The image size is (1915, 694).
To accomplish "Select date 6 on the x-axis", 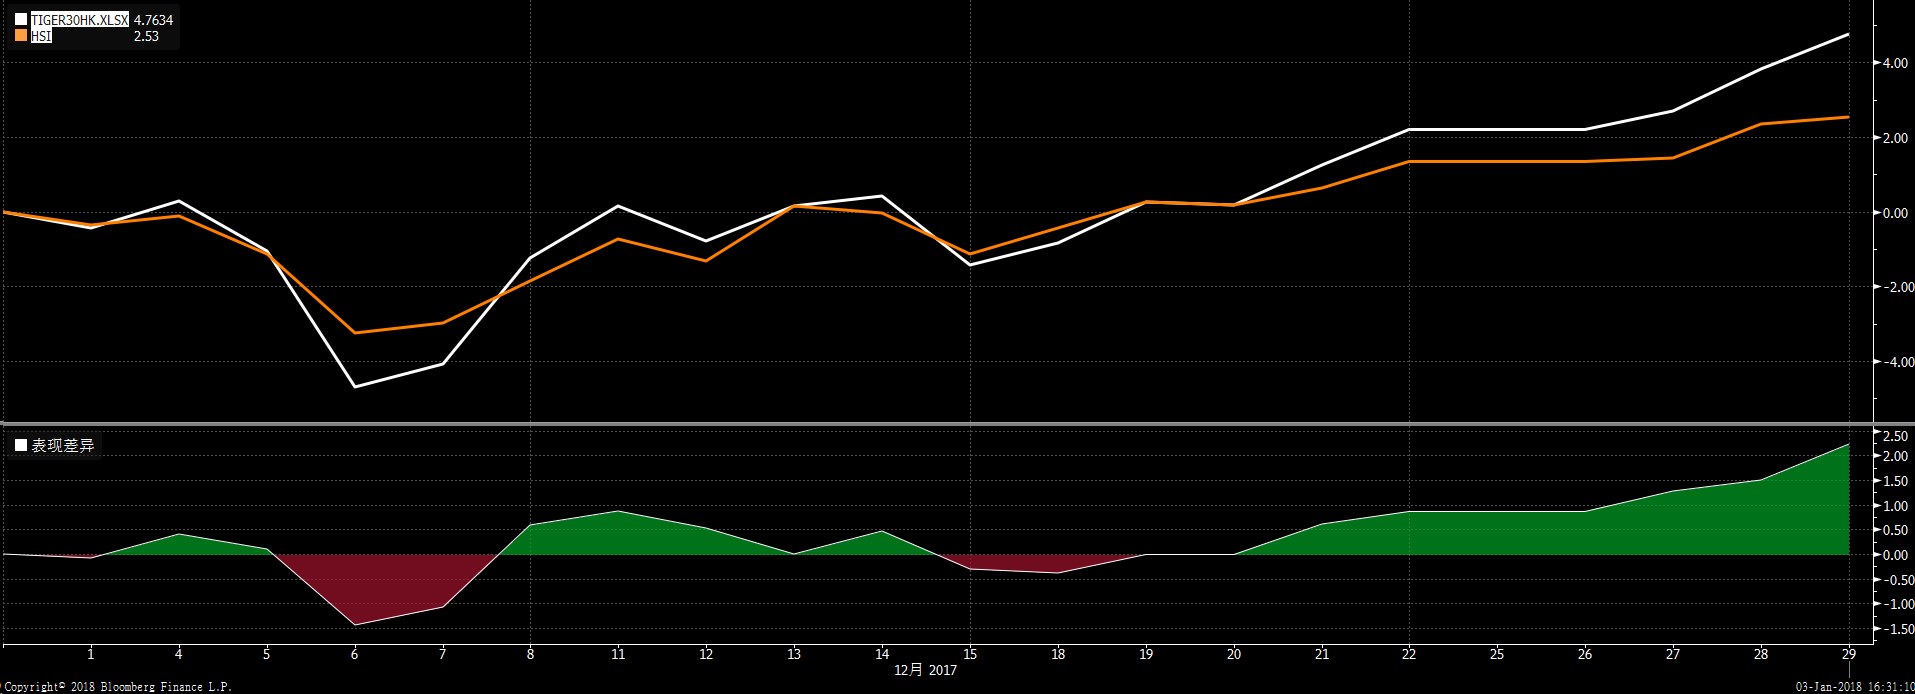I will click(x=354, y=654).
